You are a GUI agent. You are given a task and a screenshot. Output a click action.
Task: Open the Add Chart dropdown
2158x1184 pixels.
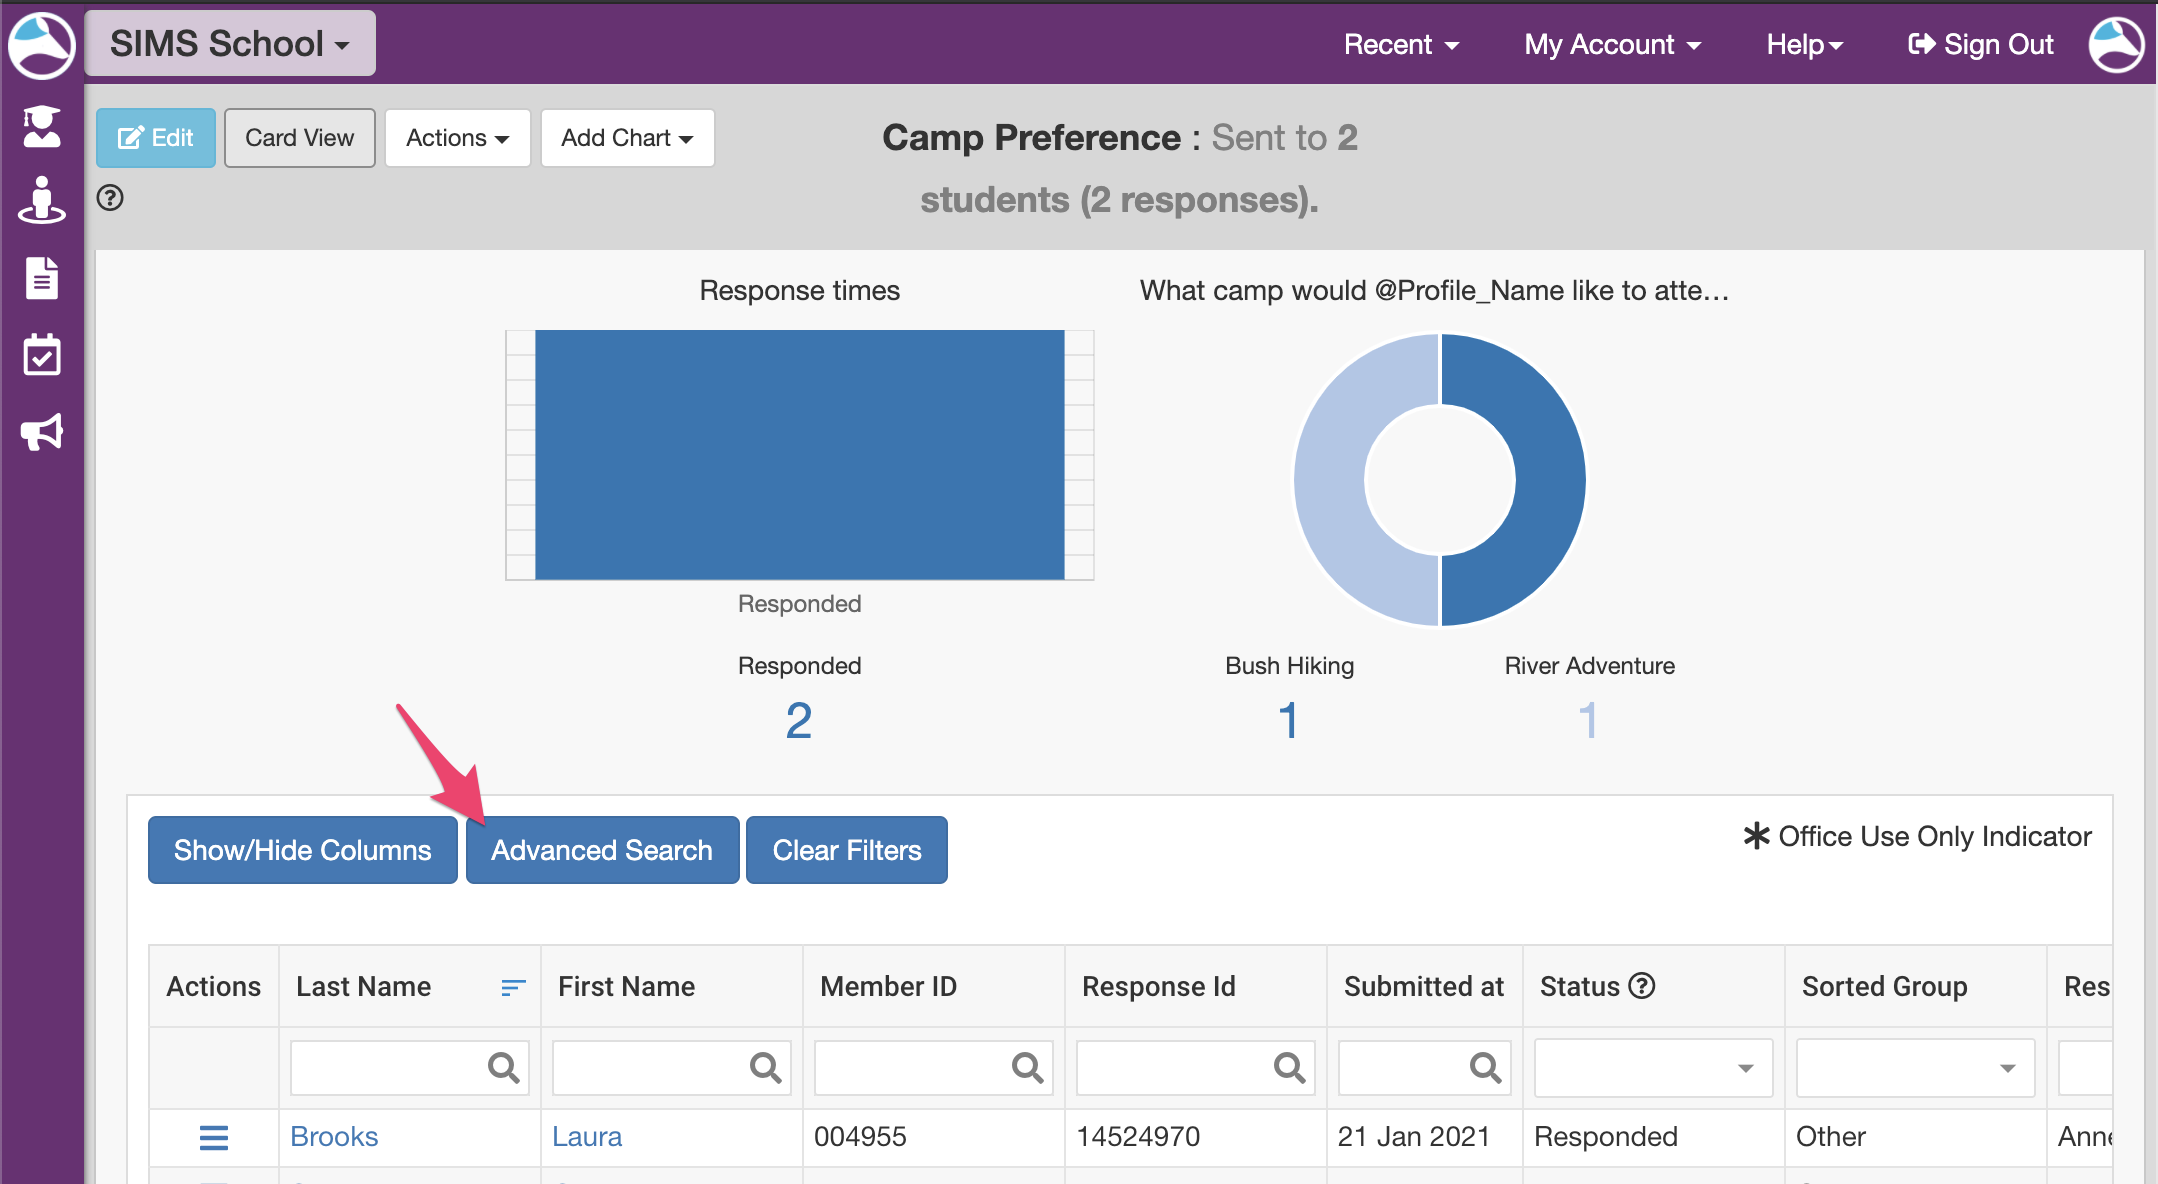tap(627, 138)
